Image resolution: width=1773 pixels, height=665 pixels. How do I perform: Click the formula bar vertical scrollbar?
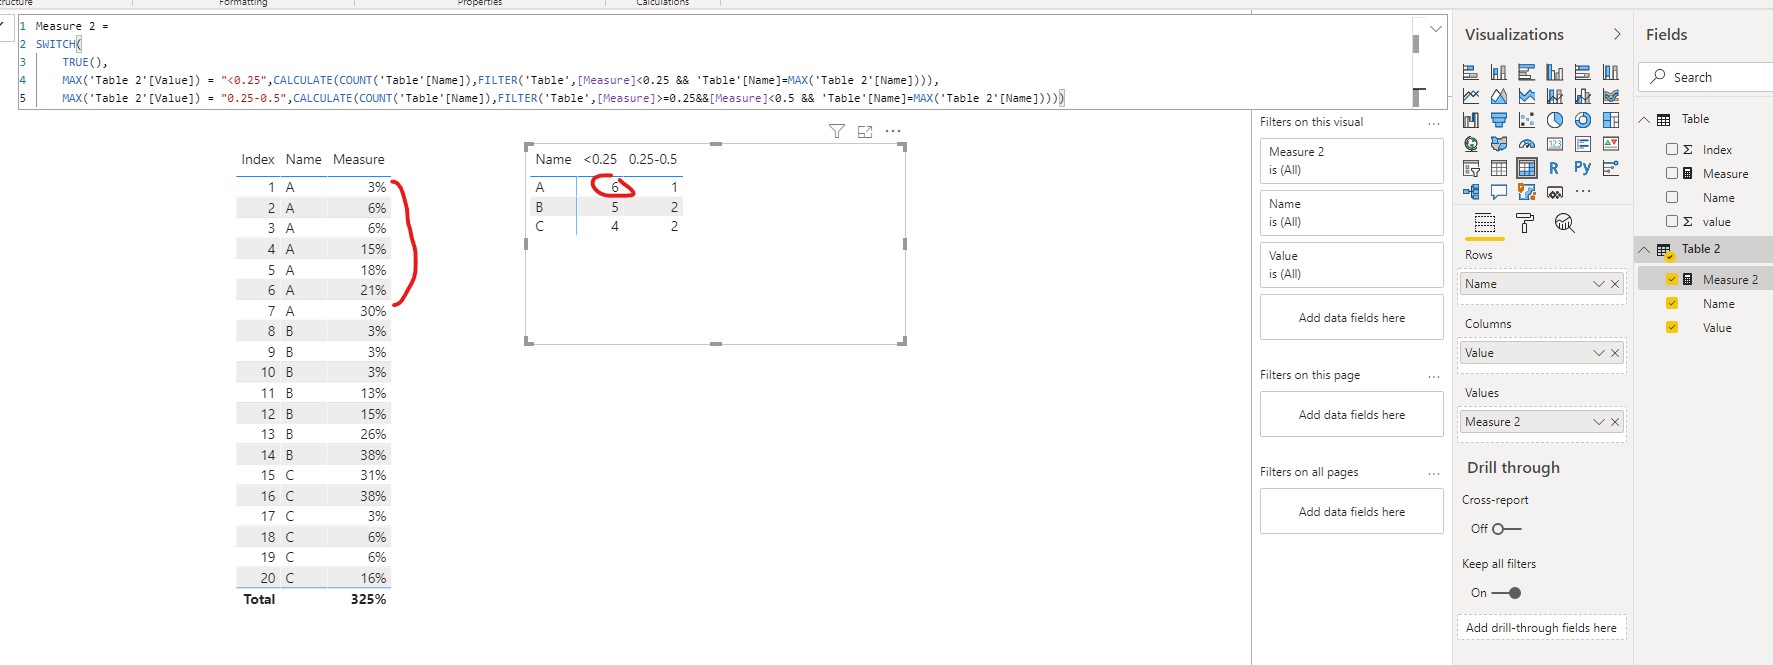(1416, 44)
